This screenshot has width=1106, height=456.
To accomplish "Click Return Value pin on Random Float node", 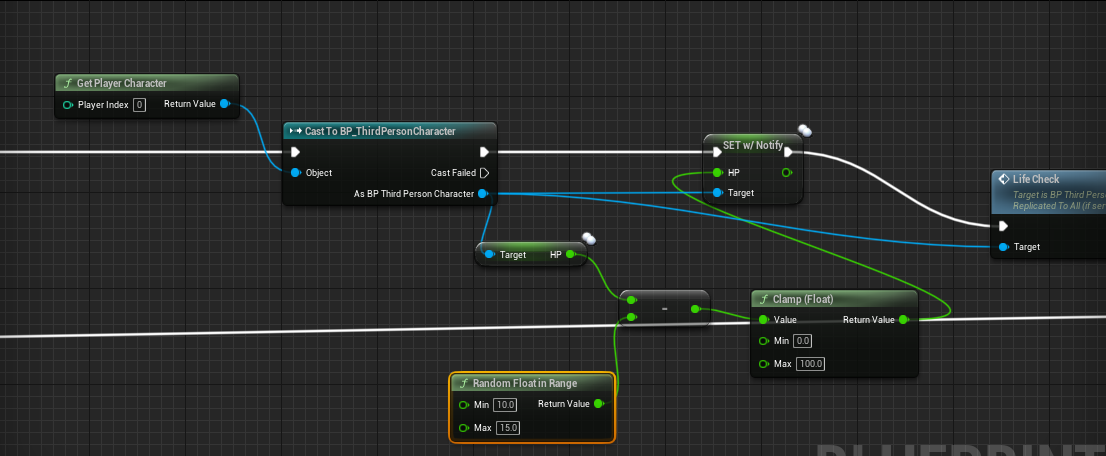I will 598,404.
